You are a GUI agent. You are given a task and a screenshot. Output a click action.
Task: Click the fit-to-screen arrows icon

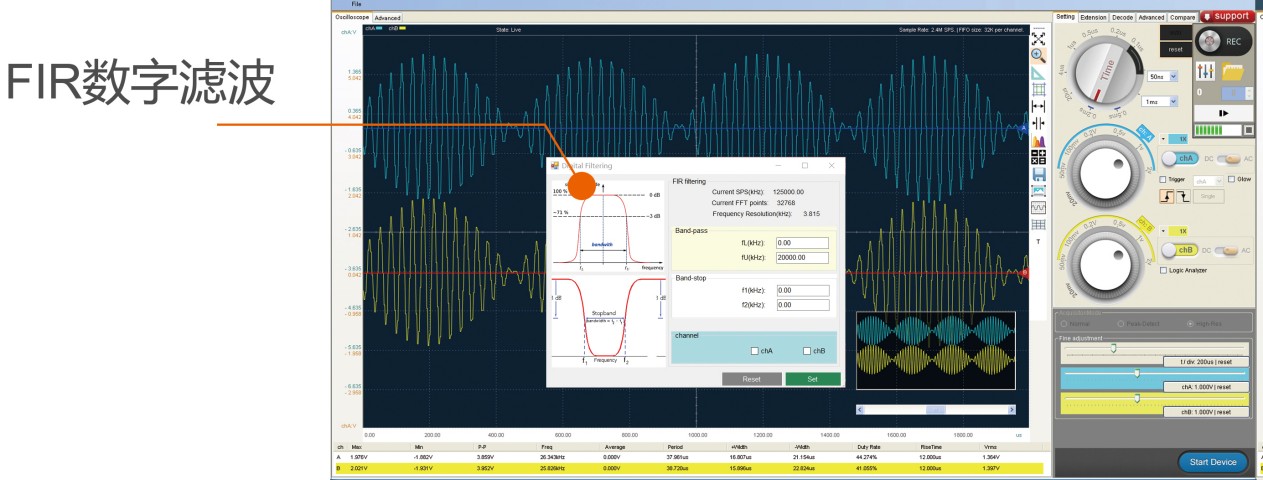click(x=1038, y=38)
